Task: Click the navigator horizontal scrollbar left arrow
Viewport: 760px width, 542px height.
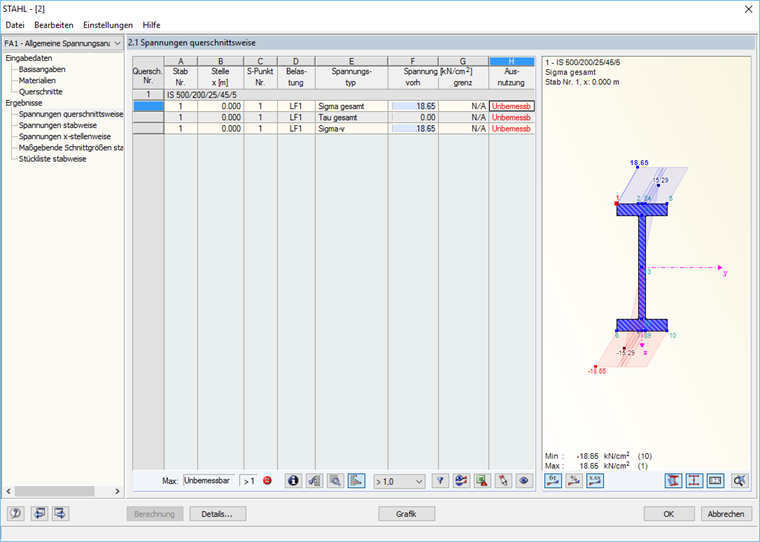Action: [x=8, y=491]
